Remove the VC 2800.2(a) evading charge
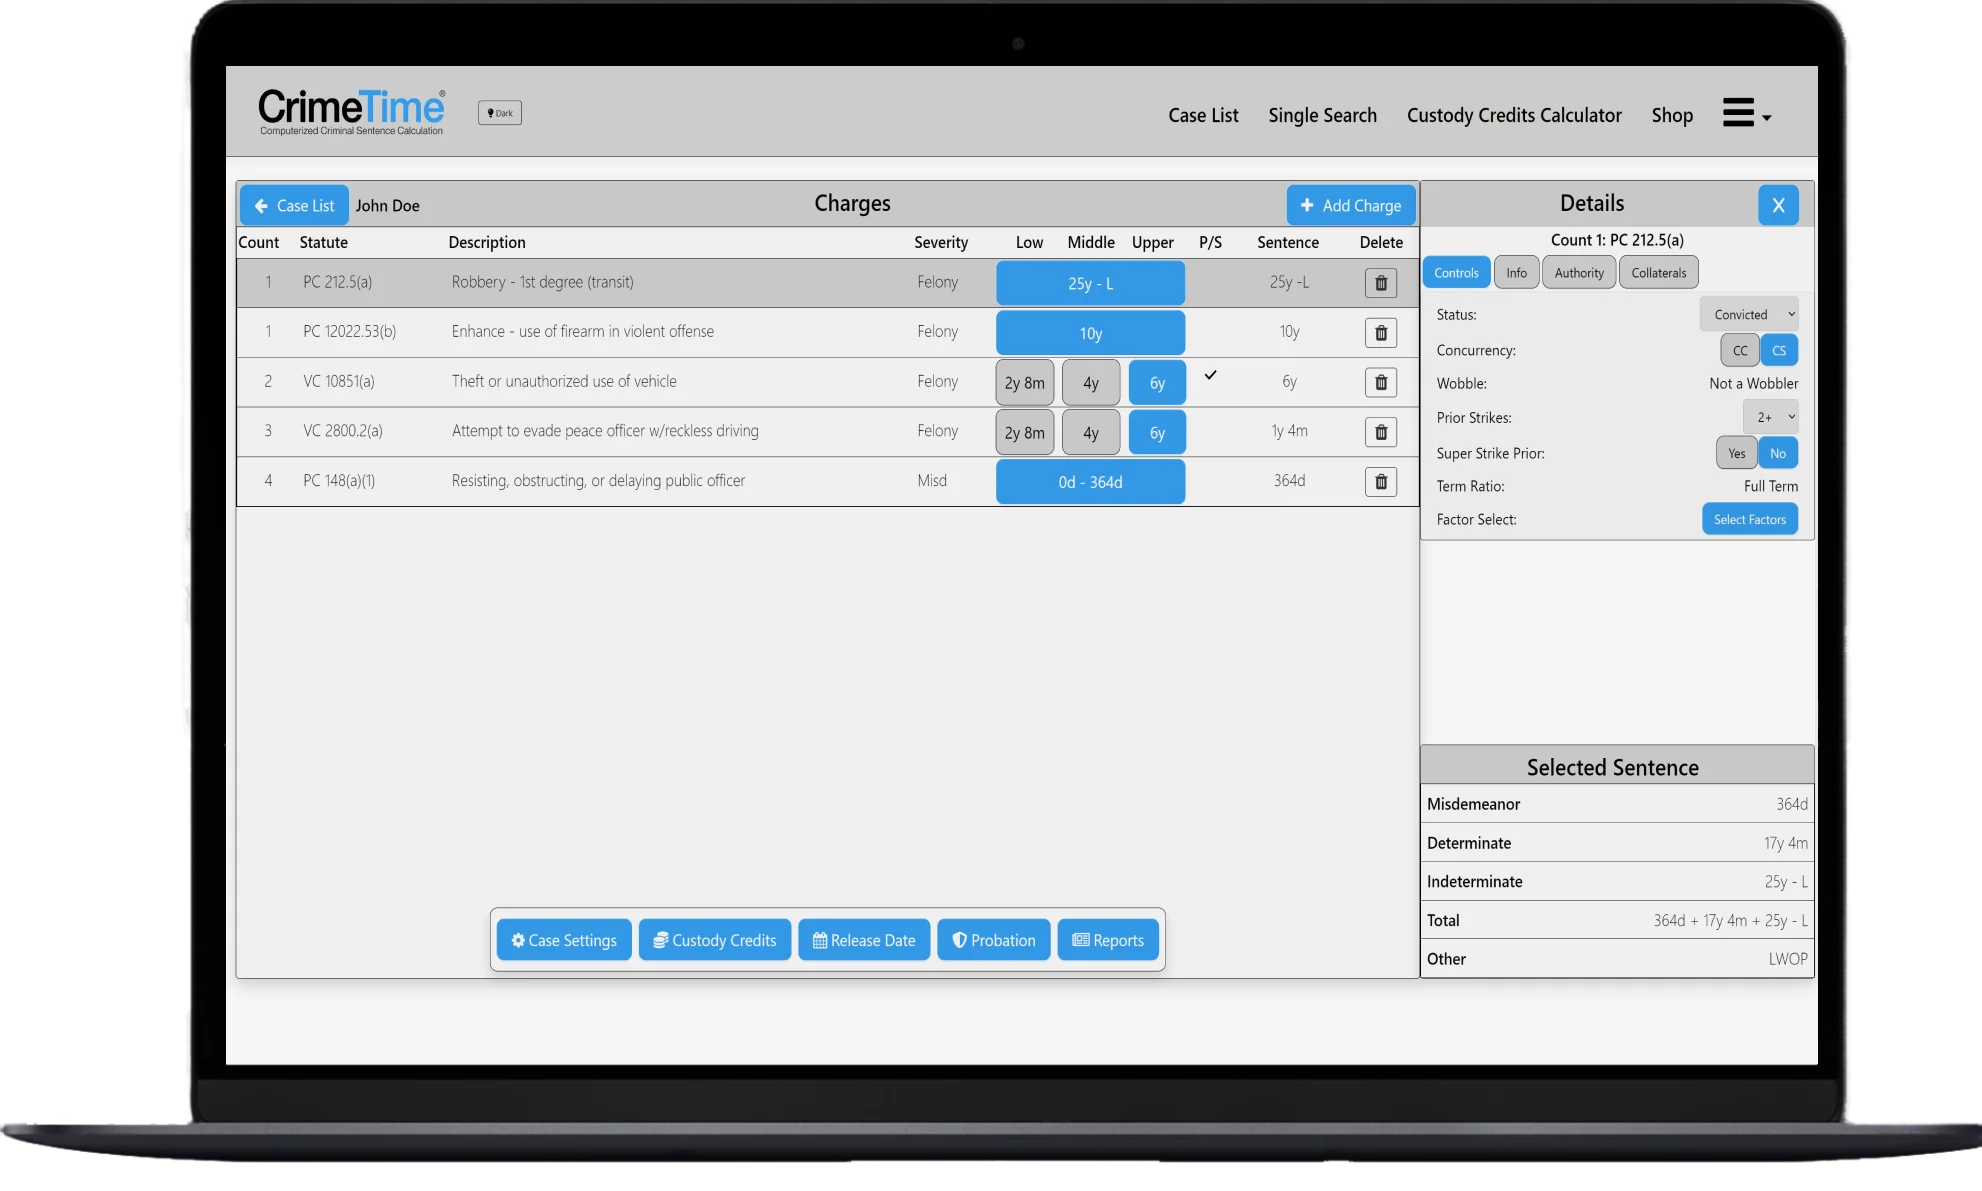This screenshot has width=1982, height=1191. (1380, 432)
